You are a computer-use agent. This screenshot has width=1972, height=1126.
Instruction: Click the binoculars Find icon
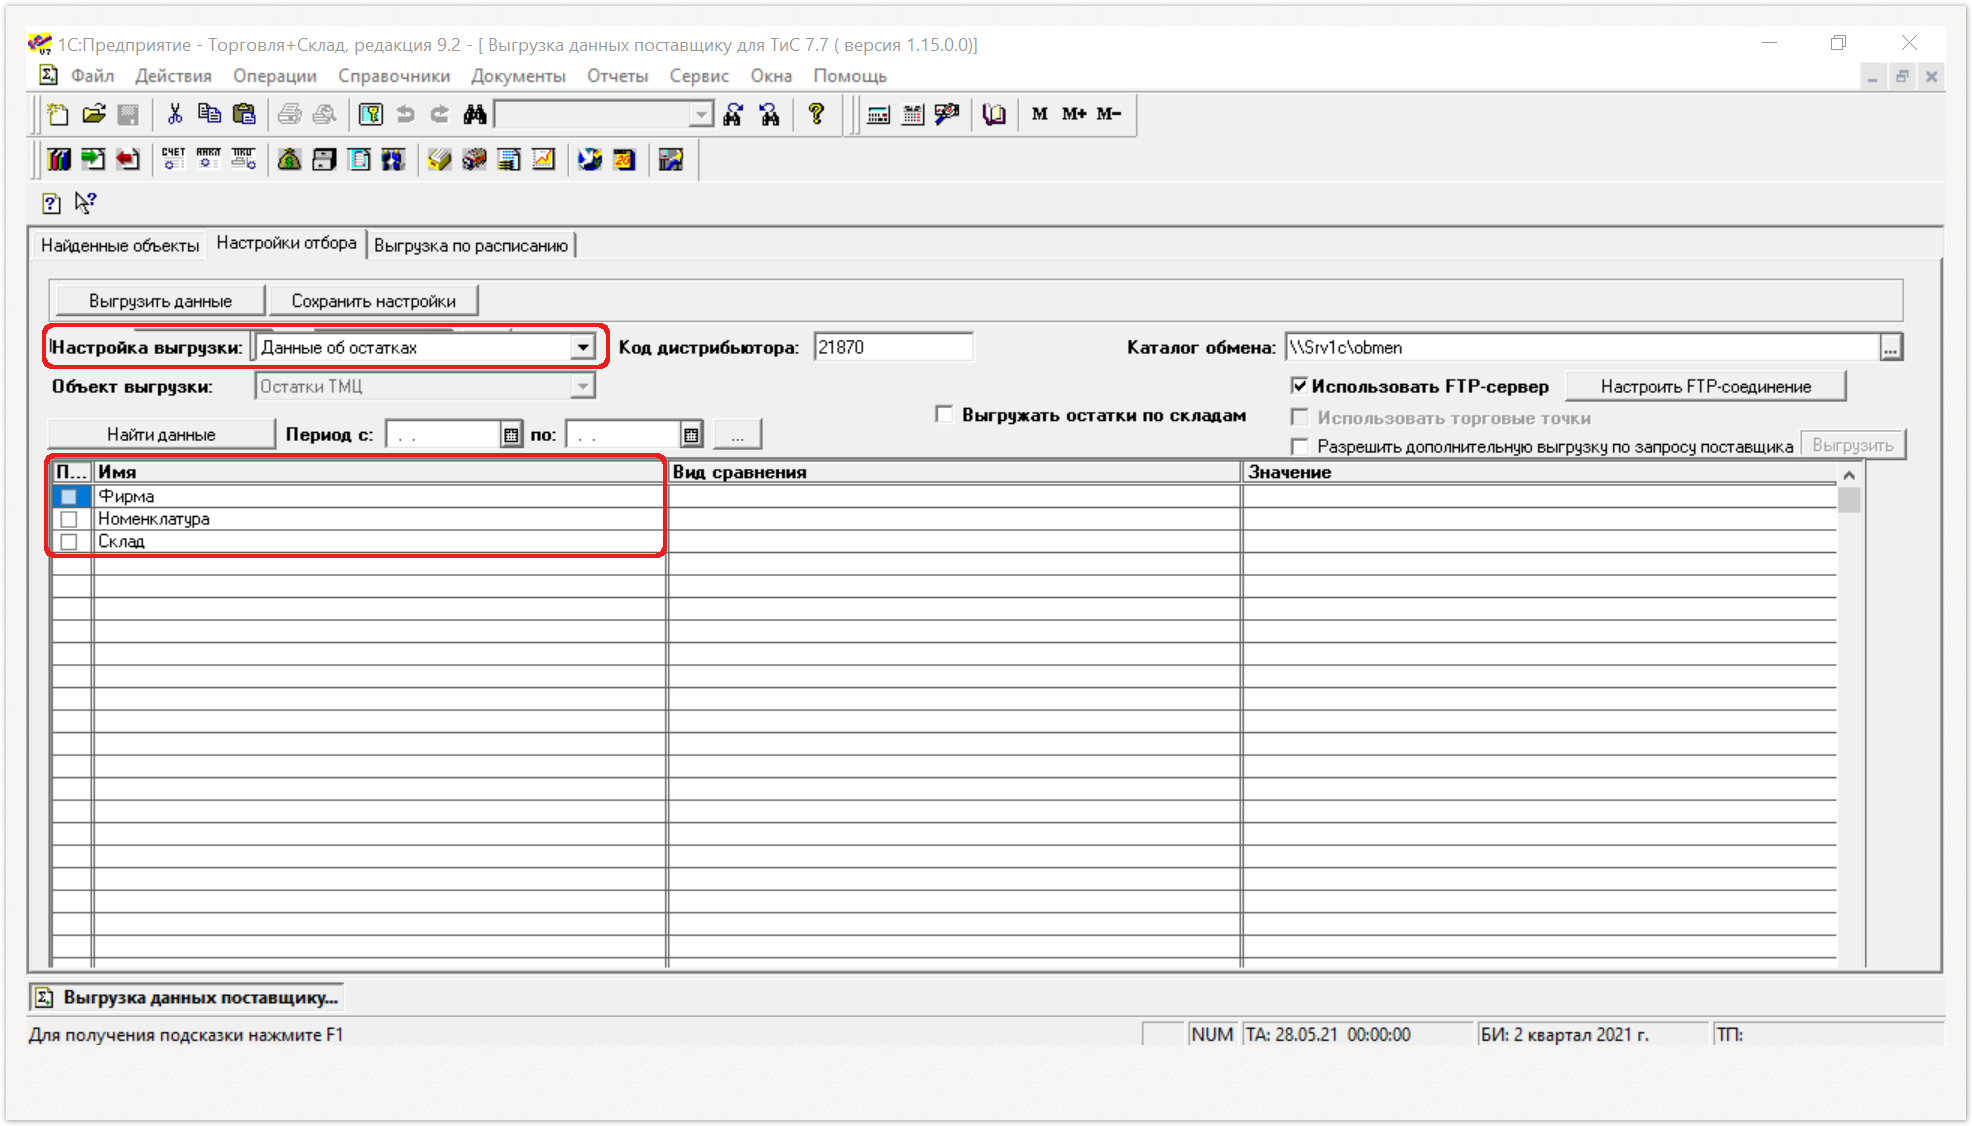tap(475, 114)
